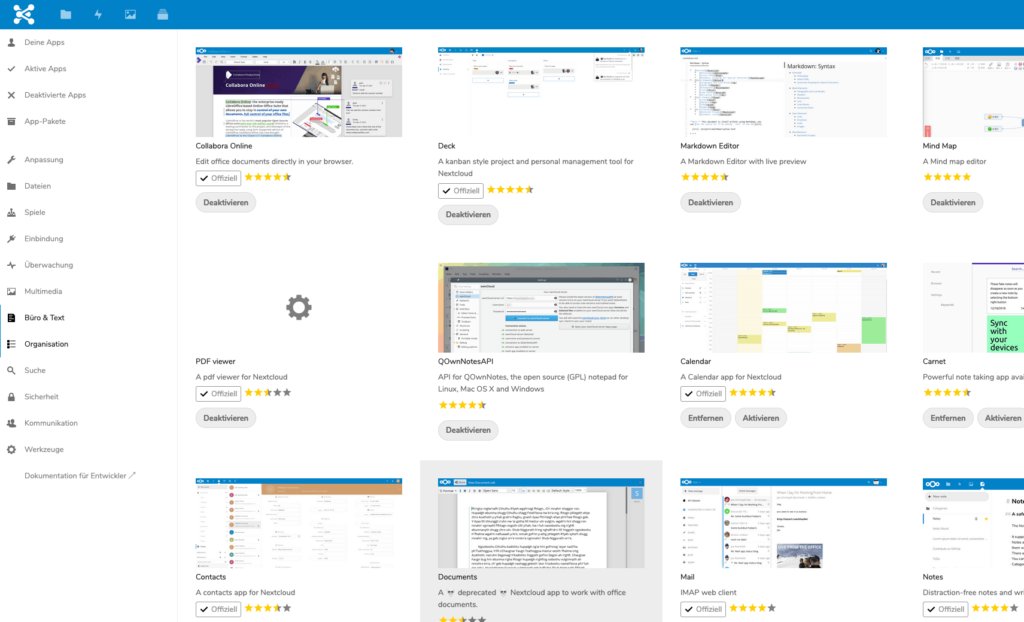Click the game icon beside Spiele
1024x622 pixels.
[x=11, y=212]
